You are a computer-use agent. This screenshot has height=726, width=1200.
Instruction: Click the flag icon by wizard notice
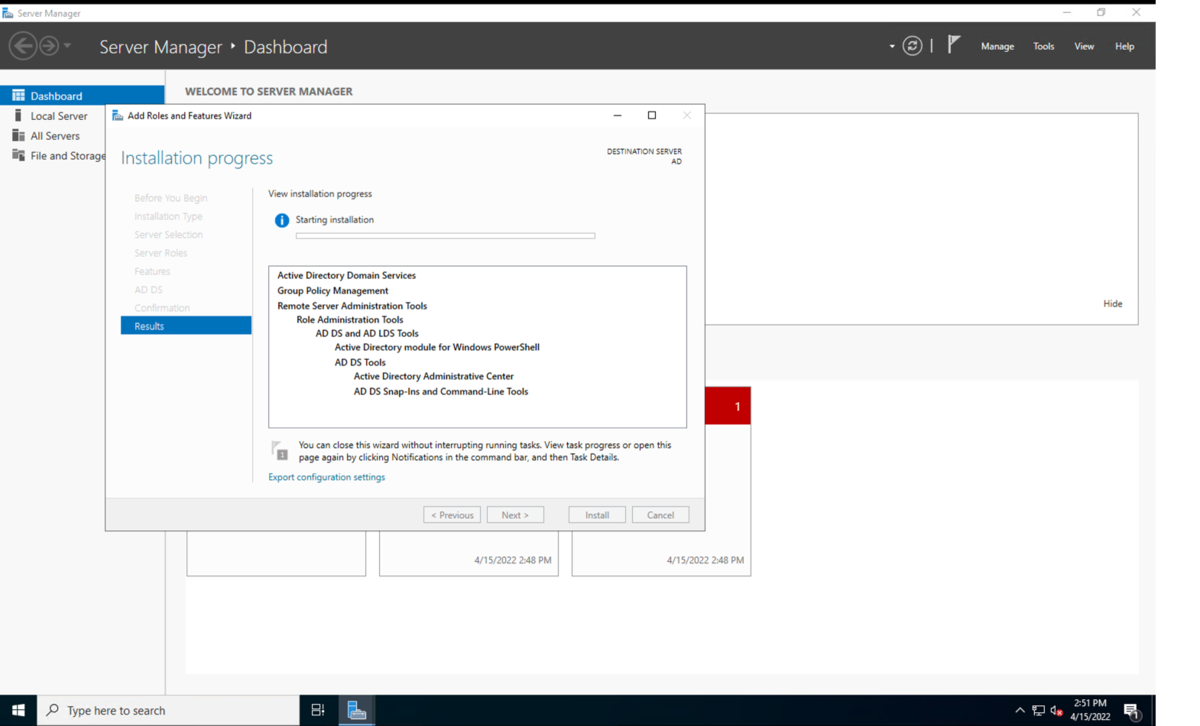(x=279, y=451)
